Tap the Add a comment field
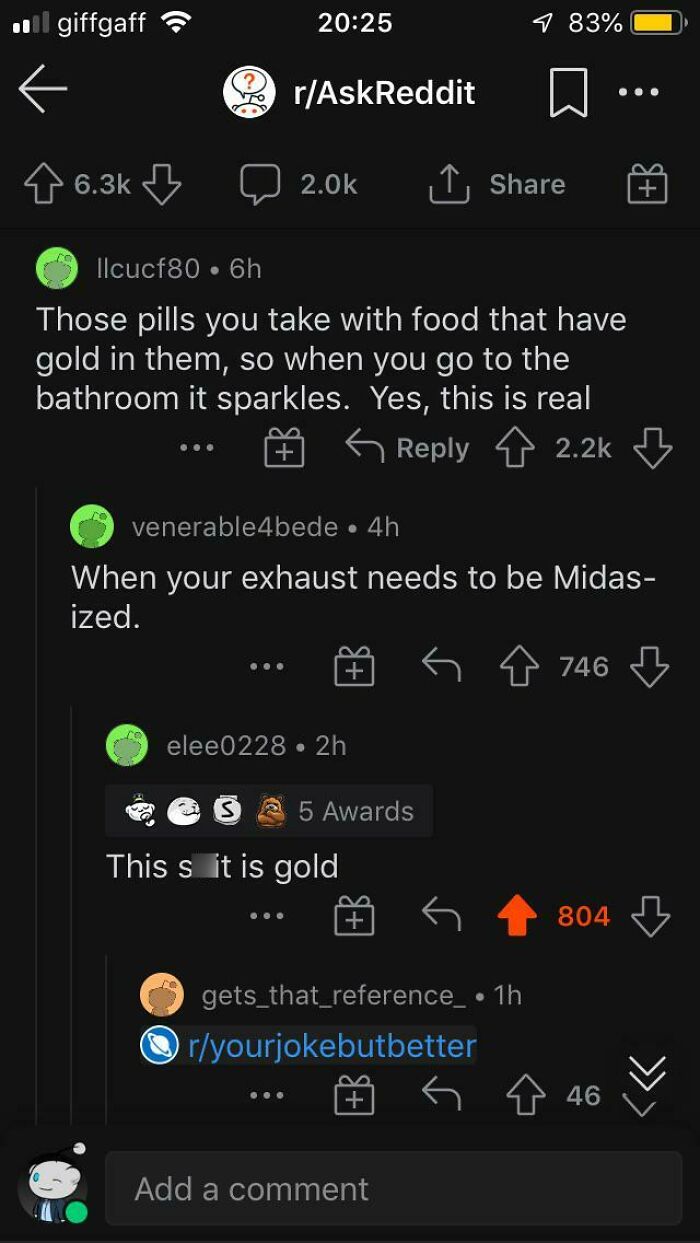Screen dimensions: 700x1243 (x=390, y=1188)
